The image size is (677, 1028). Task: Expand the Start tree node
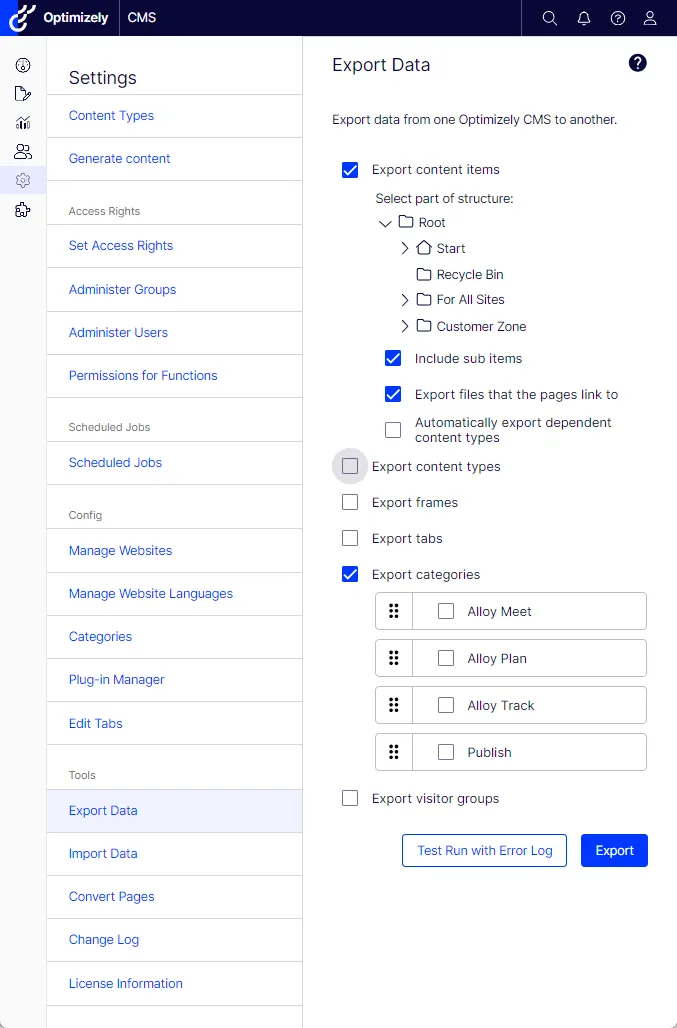point(405,248)
